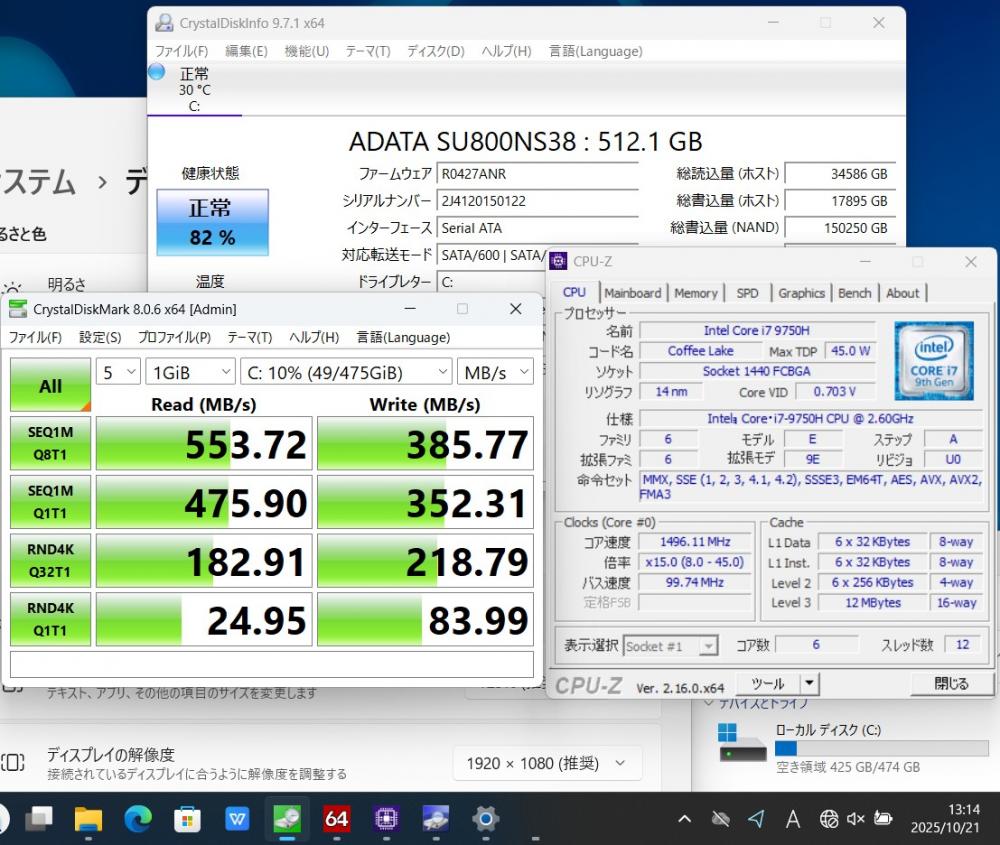Click the red 64 taskbar icon

point(337,819)
